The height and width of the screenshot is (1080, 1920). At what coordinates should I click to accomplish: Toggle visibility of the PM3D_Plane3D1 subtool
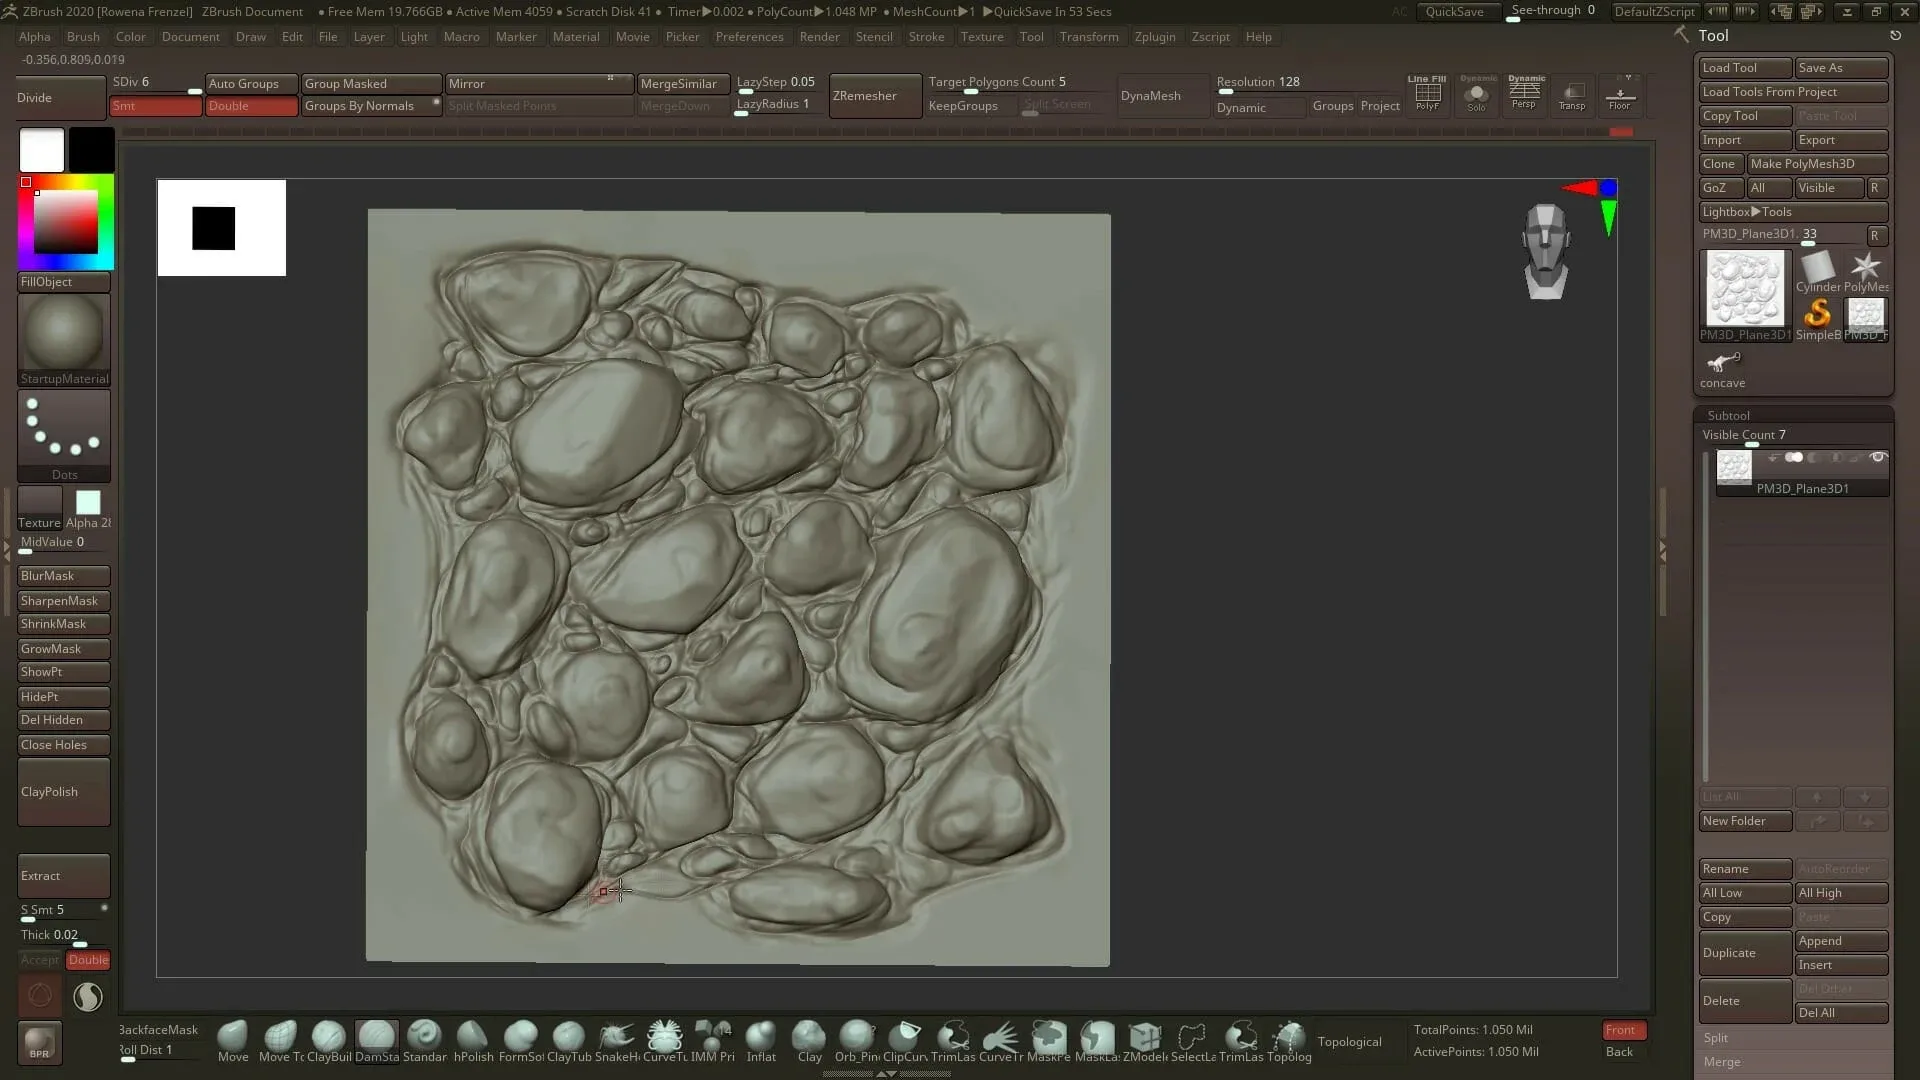(1878, 457)
